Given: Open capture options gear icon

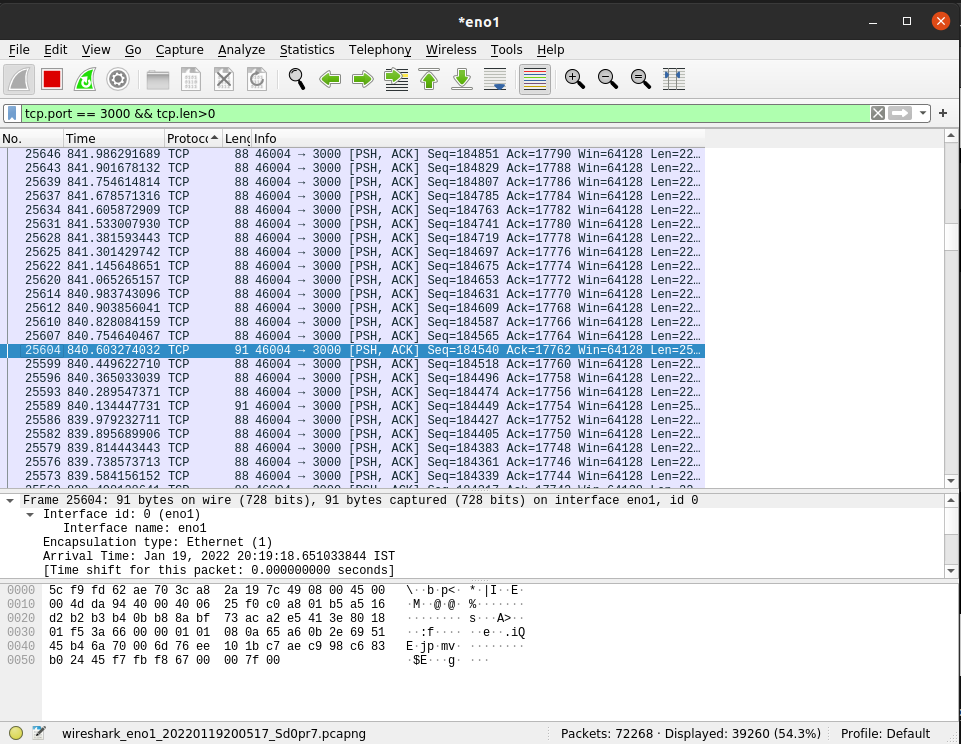Looking at the screenshot, I should [x=118, y=79].
